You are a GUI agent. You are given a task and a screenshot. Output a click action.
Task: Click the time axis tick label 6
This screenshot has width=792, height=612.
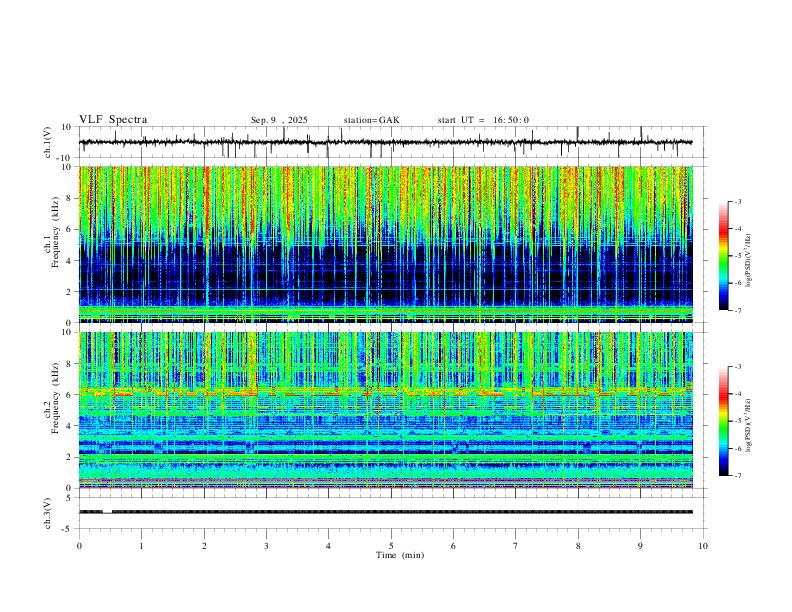pos(453,546)
